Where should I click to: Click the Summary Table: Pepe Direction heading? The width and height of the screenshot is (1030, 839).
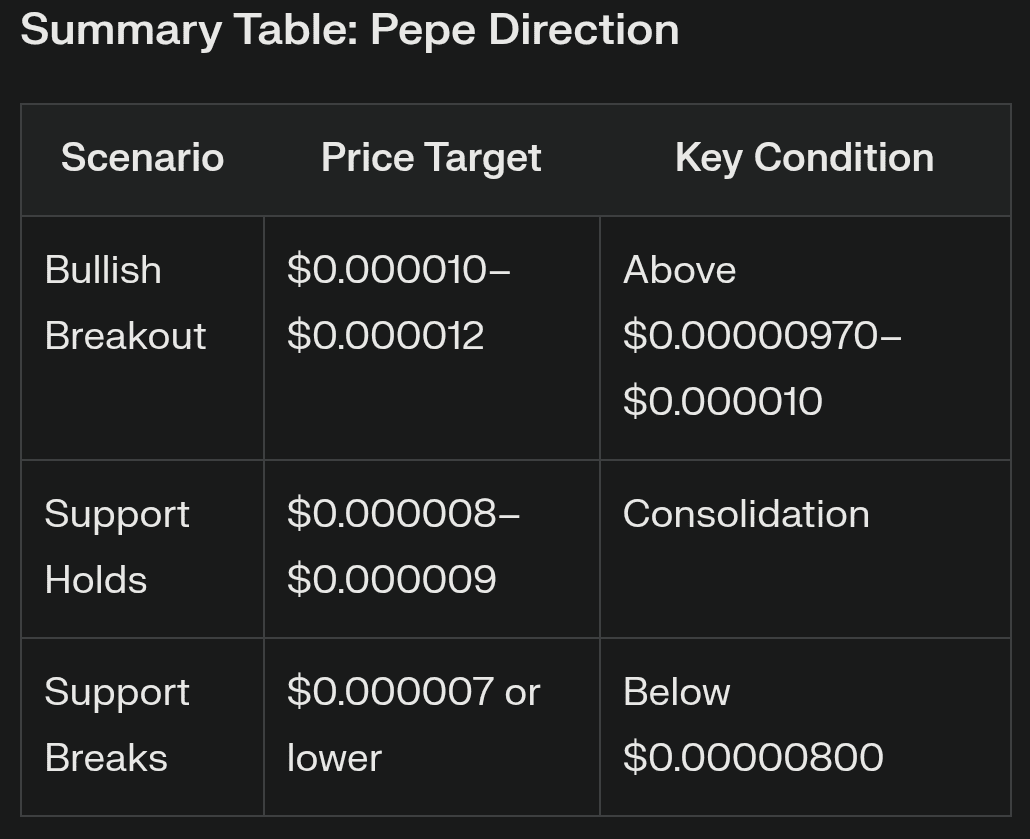coord(349,30)
